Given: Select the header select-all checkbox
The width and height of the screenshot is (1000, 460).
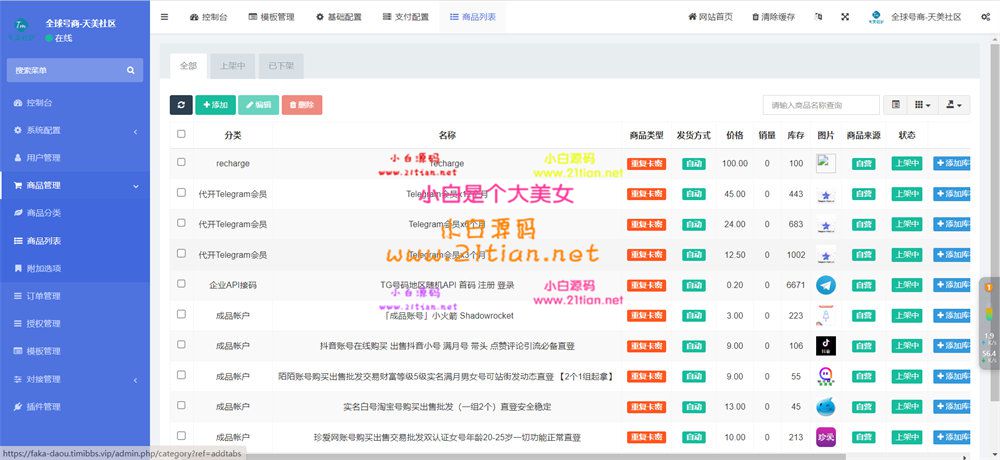Looking at the screenshot, I should pyautogui.click(x=181, y=134).
